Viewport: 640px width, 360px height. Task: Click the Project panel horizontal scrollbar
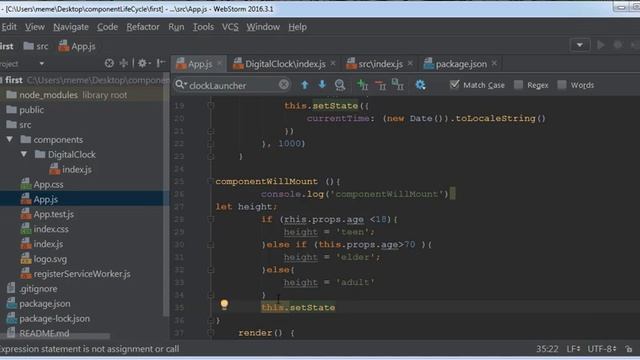click(55, 337)
